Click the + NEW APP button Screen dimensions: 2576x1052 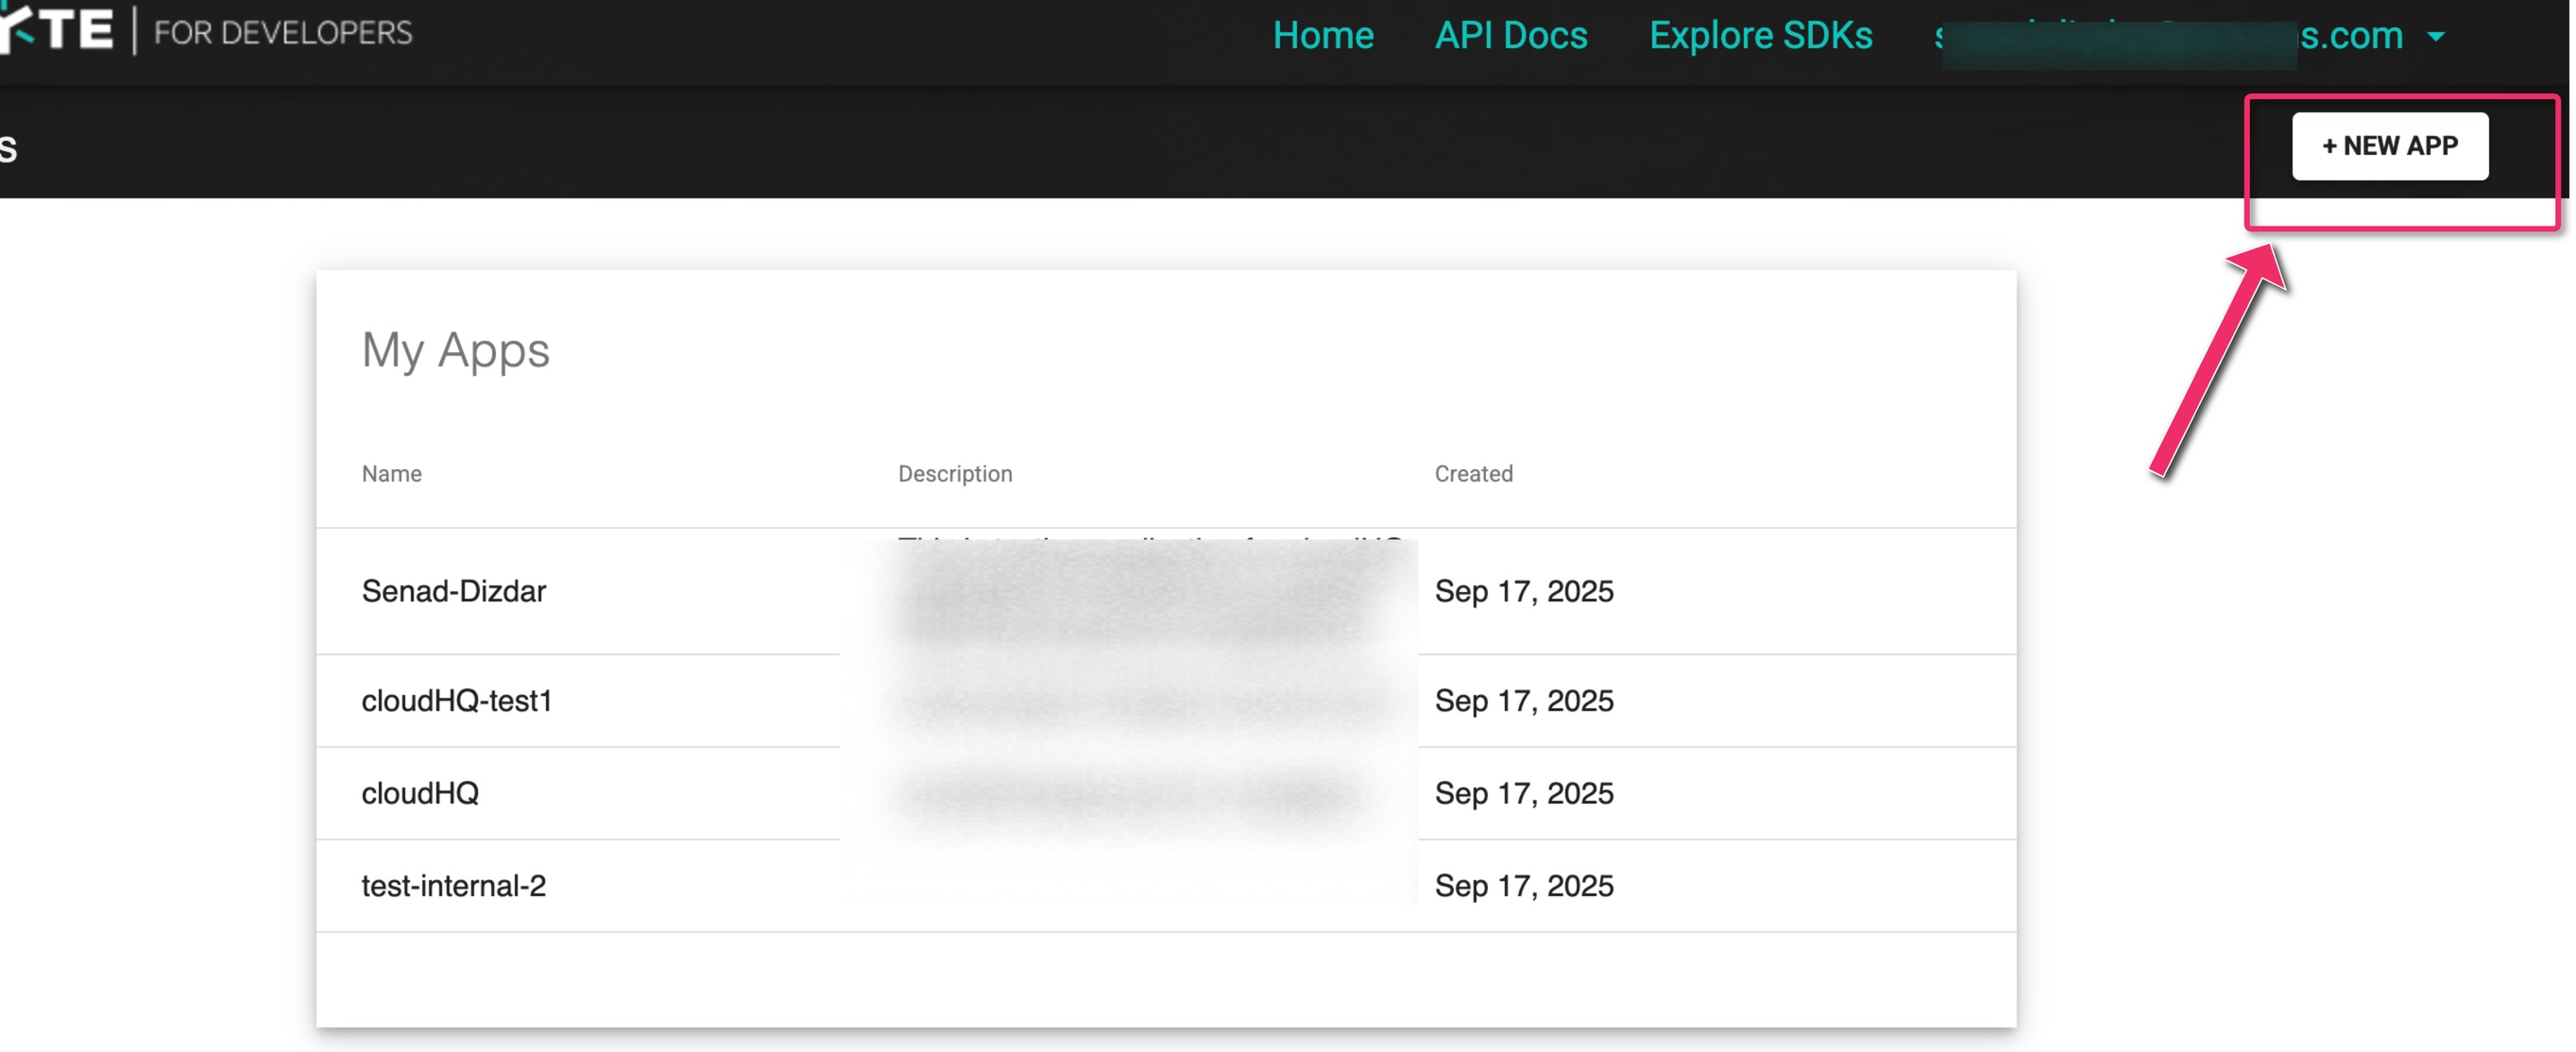pyautogui.click(x=2389, y=146)
